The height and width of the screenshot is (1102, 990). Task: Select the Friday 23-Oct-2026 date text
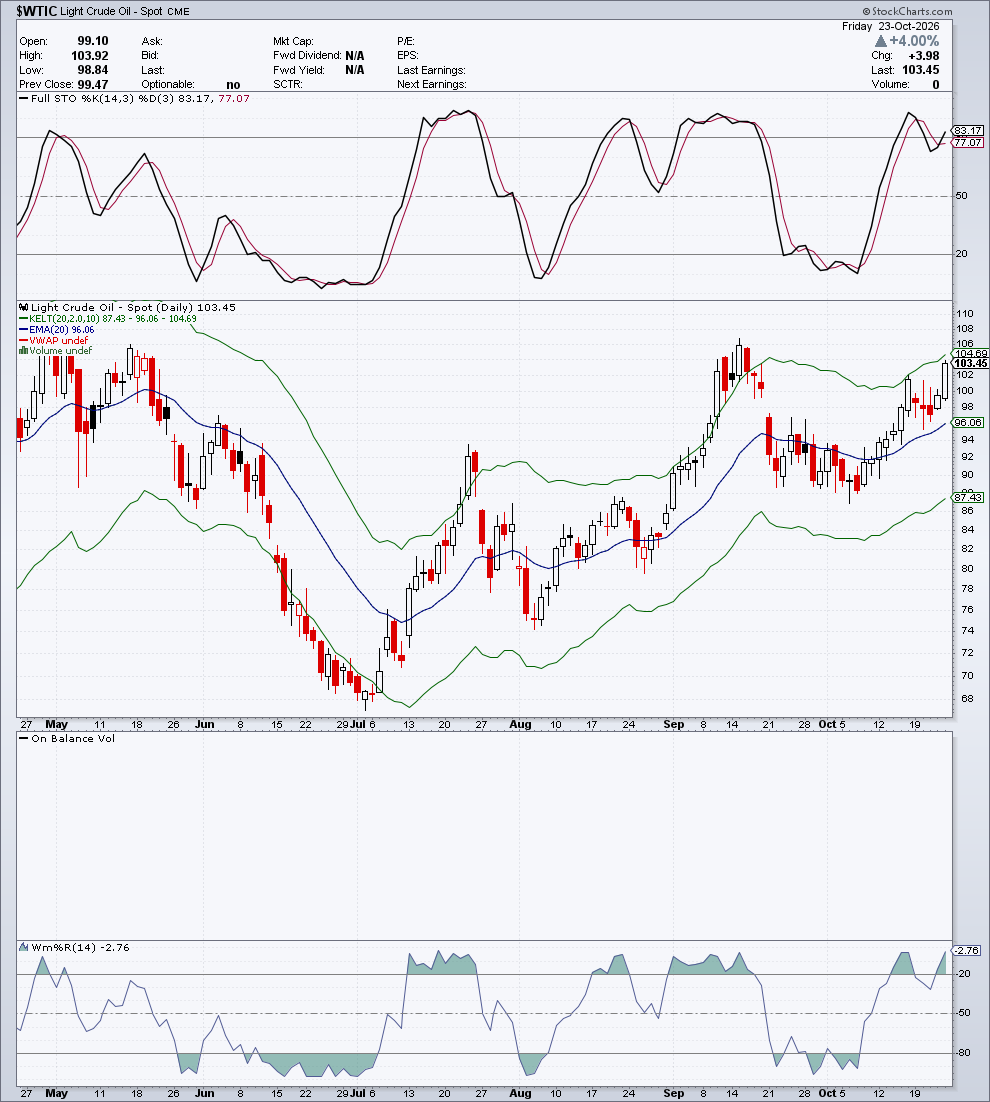890,26
